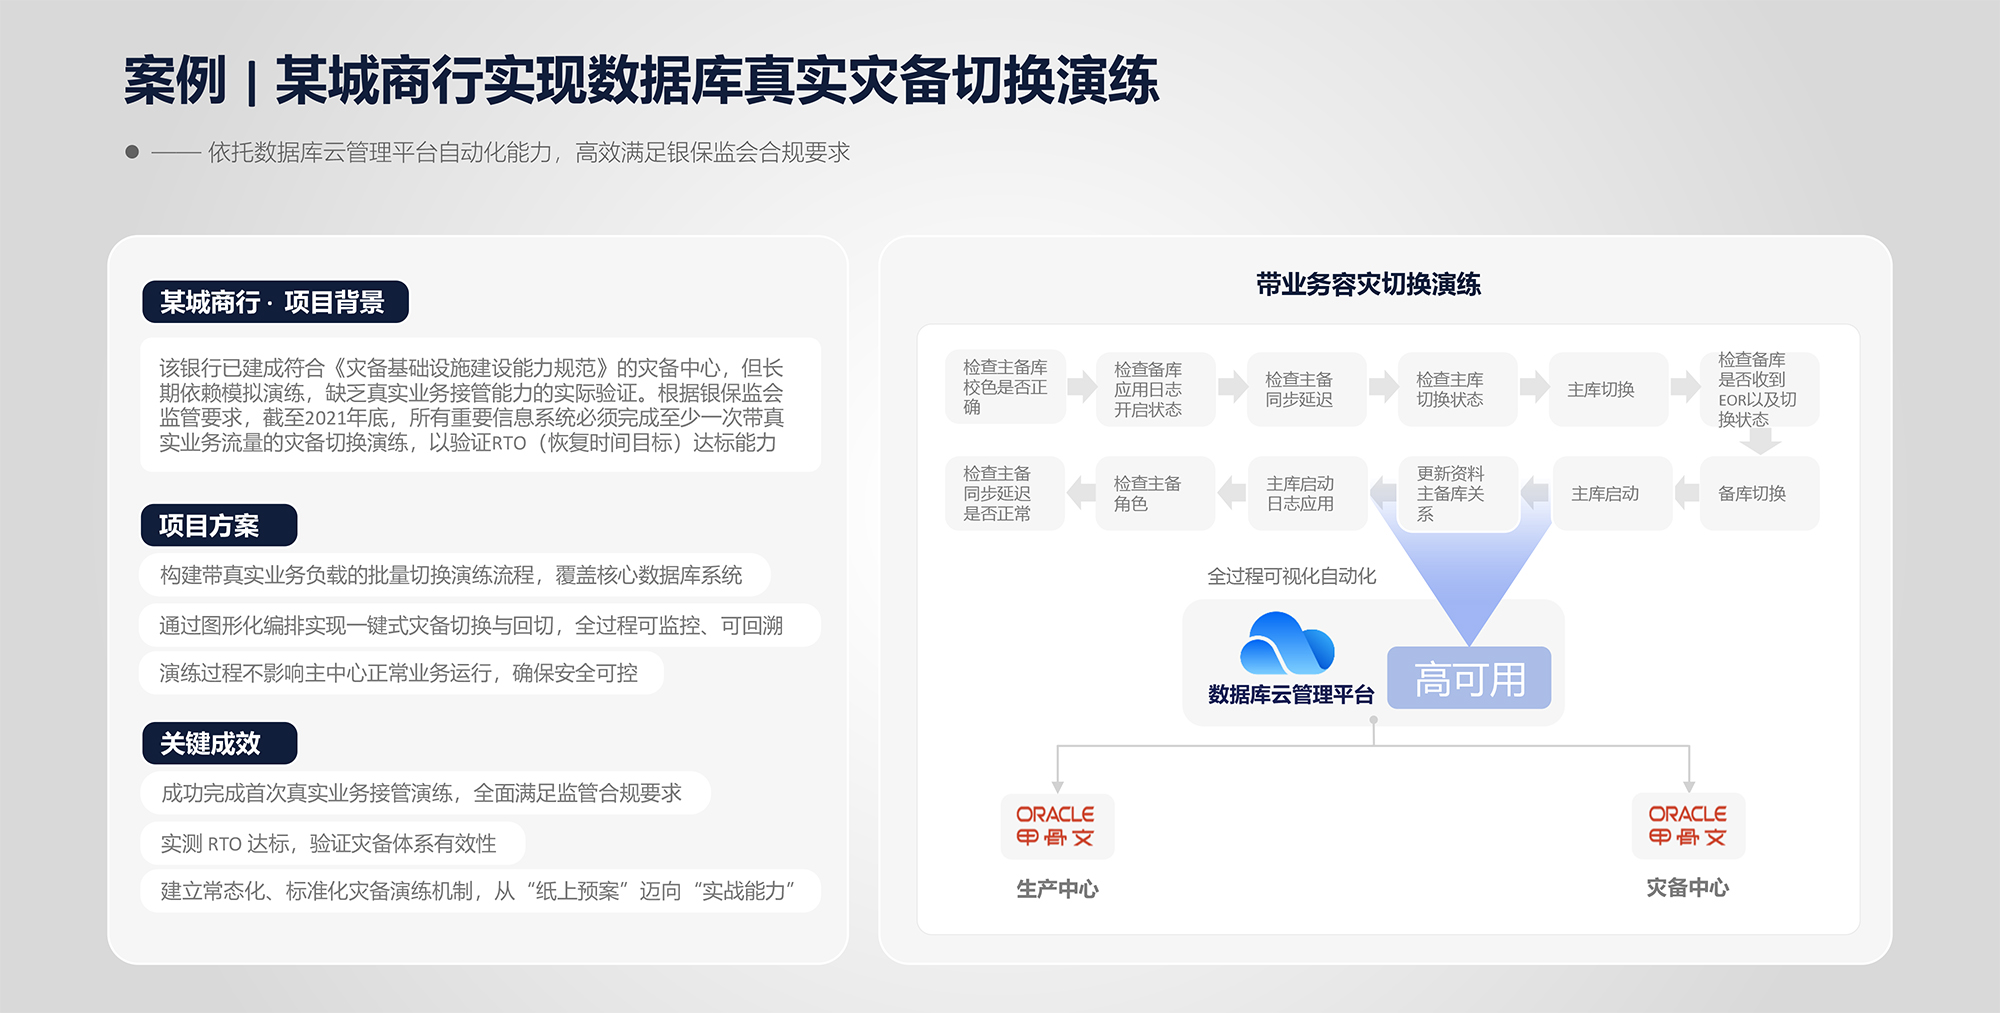Select the 高可用 blue box
This screenshot has width=2000, height=1013.
click(1469, 679)
